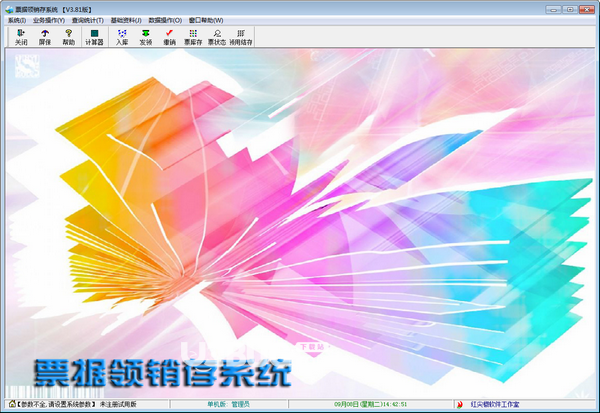Open the 业务操作(Y) menu
Screen dimensions: 600x413
[x=49, y=20]
